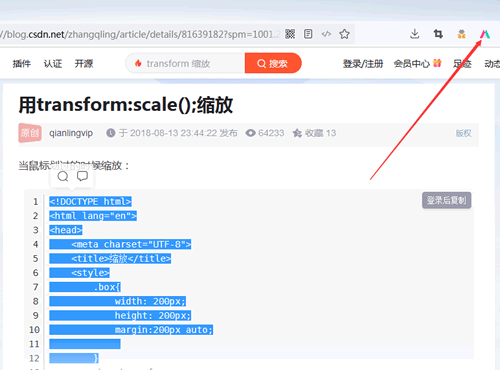This screenshot has height=370, width=500.
Task: Open 会员中心 member center link
Action: [412, 64]
